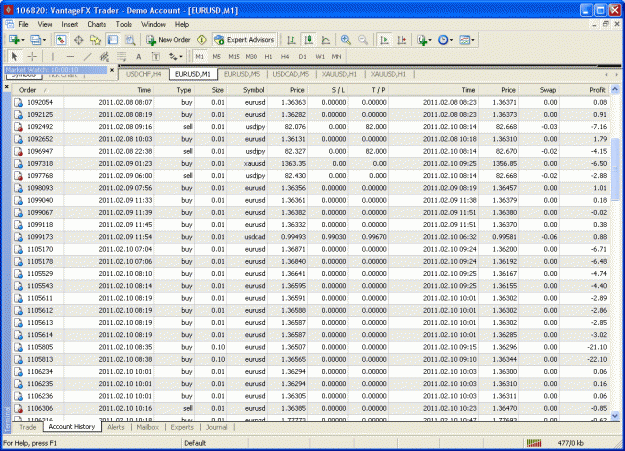Open the Charts menu
This screenshot has width=625, height=451.
(x=96, y=24)
